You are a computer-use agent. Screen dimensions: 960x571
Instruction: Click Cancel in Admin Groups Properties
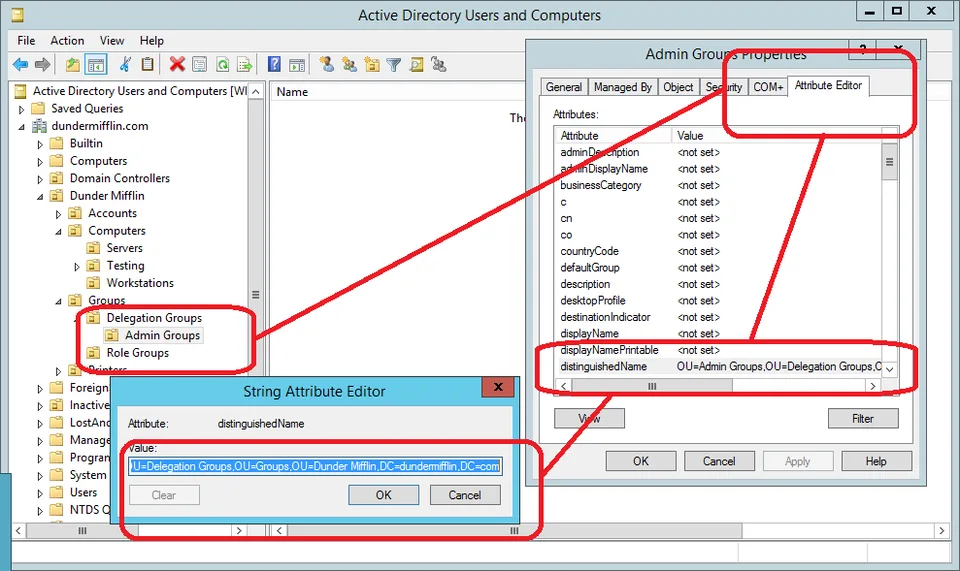click(719, 461)
